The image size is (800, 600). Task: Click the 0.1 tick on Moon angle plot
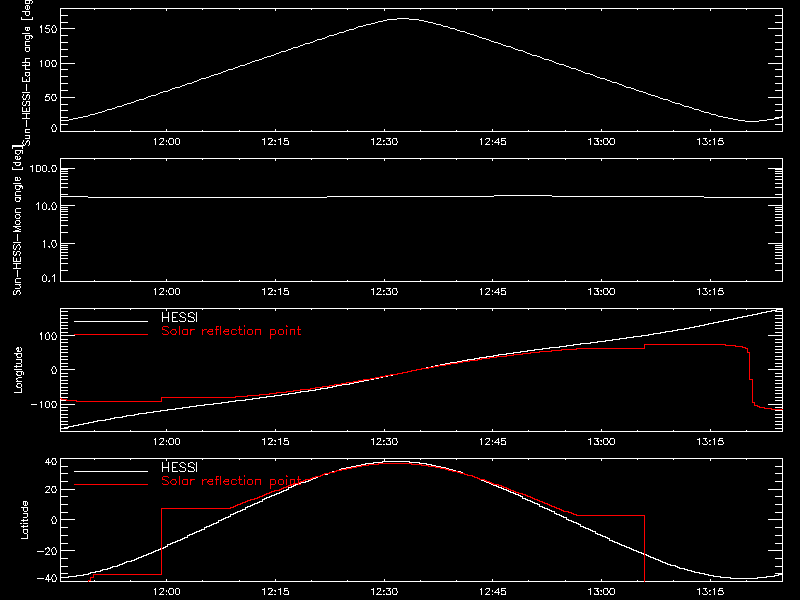coord(49,278)
